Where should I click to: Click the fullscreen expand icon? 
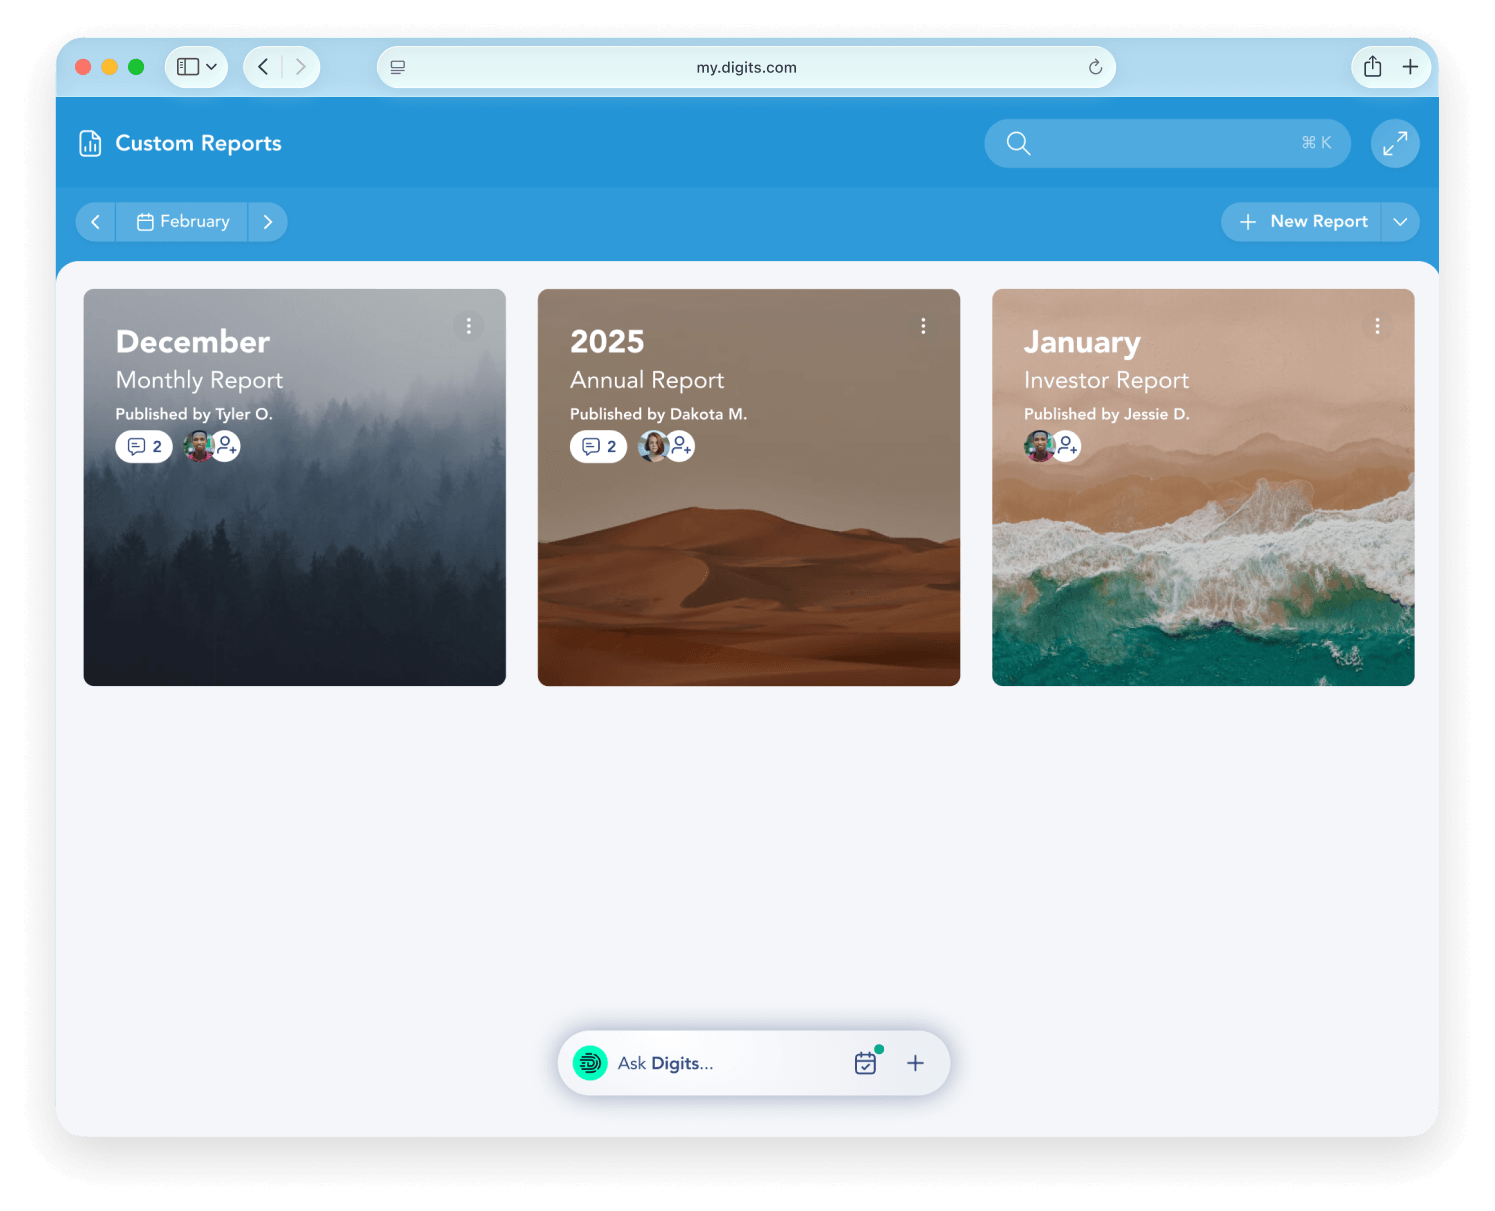coord(1395,143)
